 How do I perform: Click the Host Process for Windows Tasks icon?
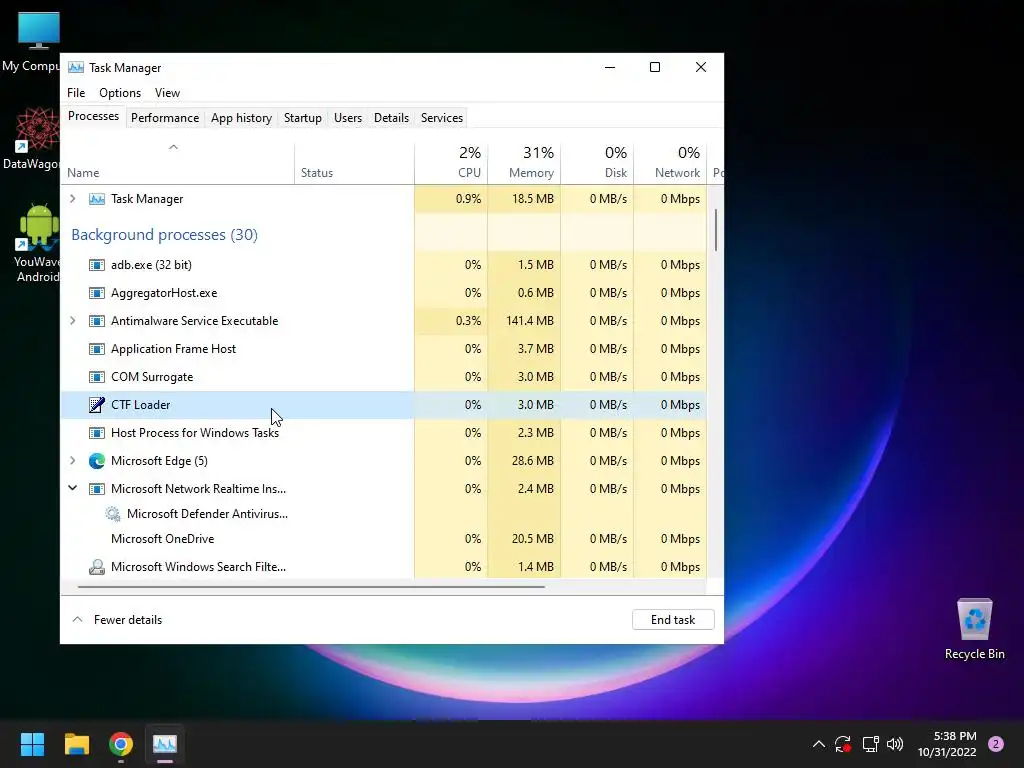coord(97,433)
